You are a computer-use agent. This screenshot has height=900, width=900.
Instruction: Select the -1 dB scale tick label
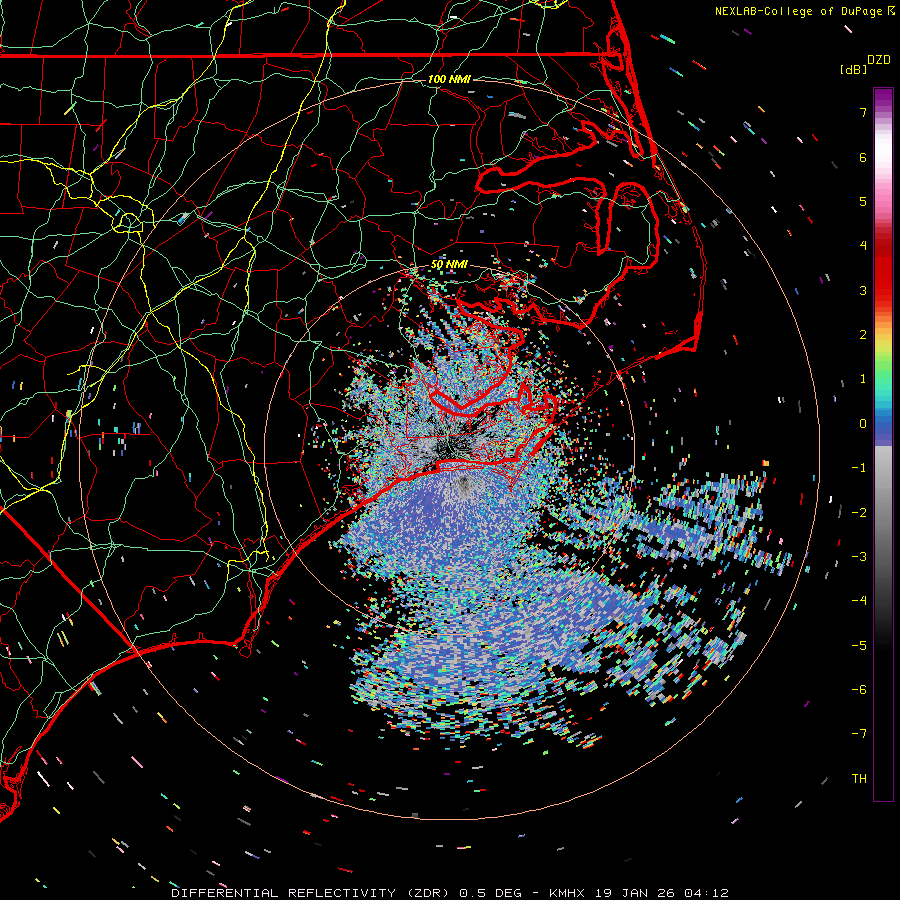[859, 468]
